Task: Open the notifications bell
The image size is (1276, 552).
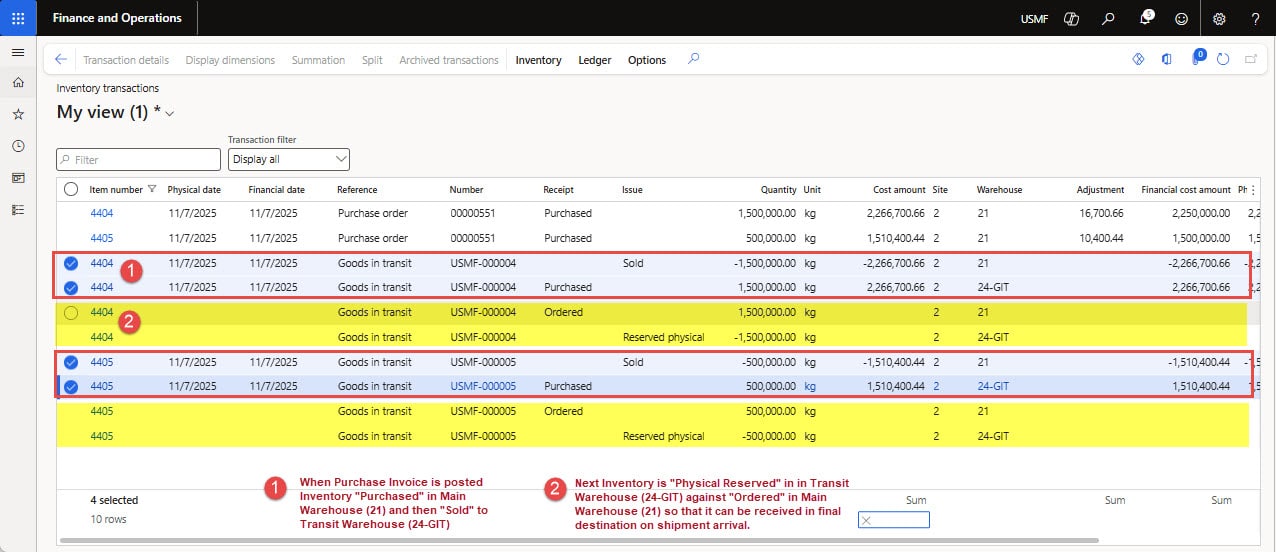Action: coord(1146,18)
